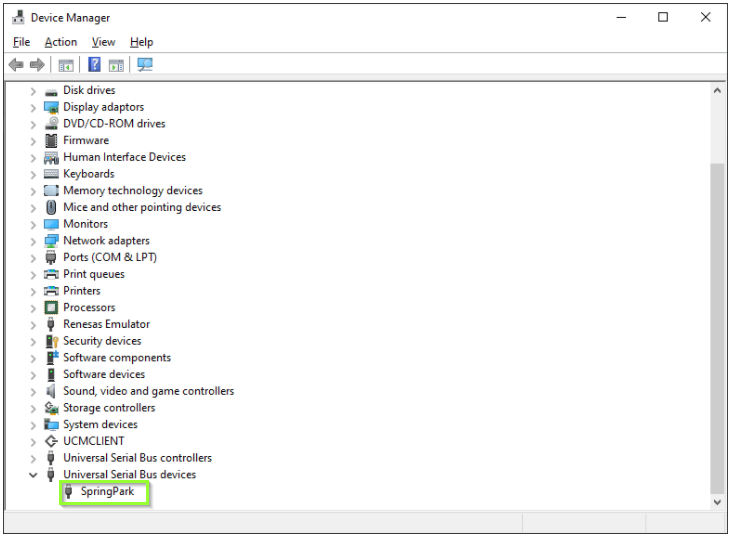Expand the Processors node

tap(33, 309)
